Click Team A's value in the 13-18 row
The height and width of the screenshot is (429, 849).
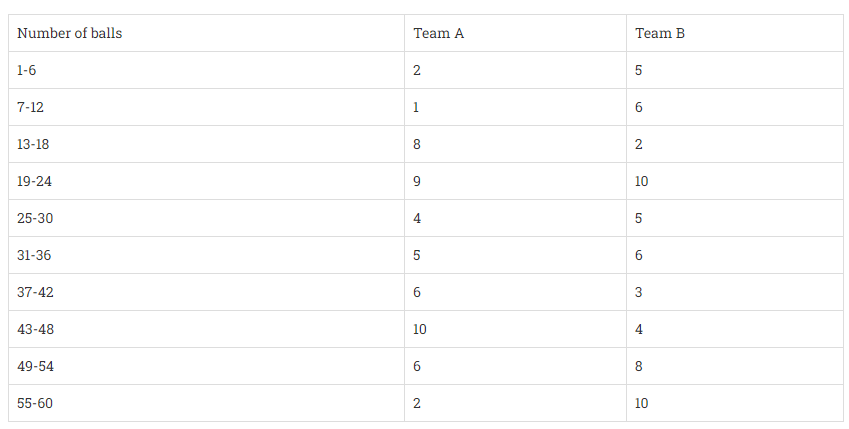[x=417, y=144]
